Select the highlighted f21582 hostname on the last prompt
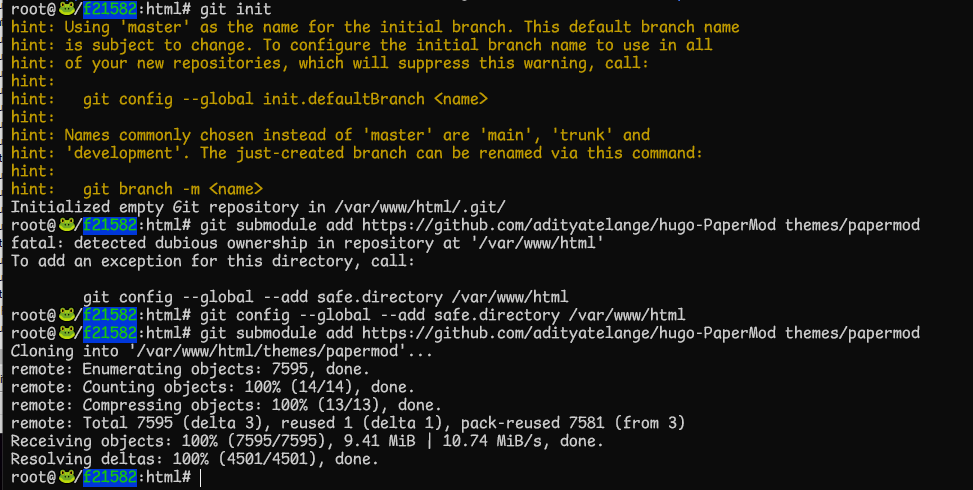973x490 pixels. point(110,477)
